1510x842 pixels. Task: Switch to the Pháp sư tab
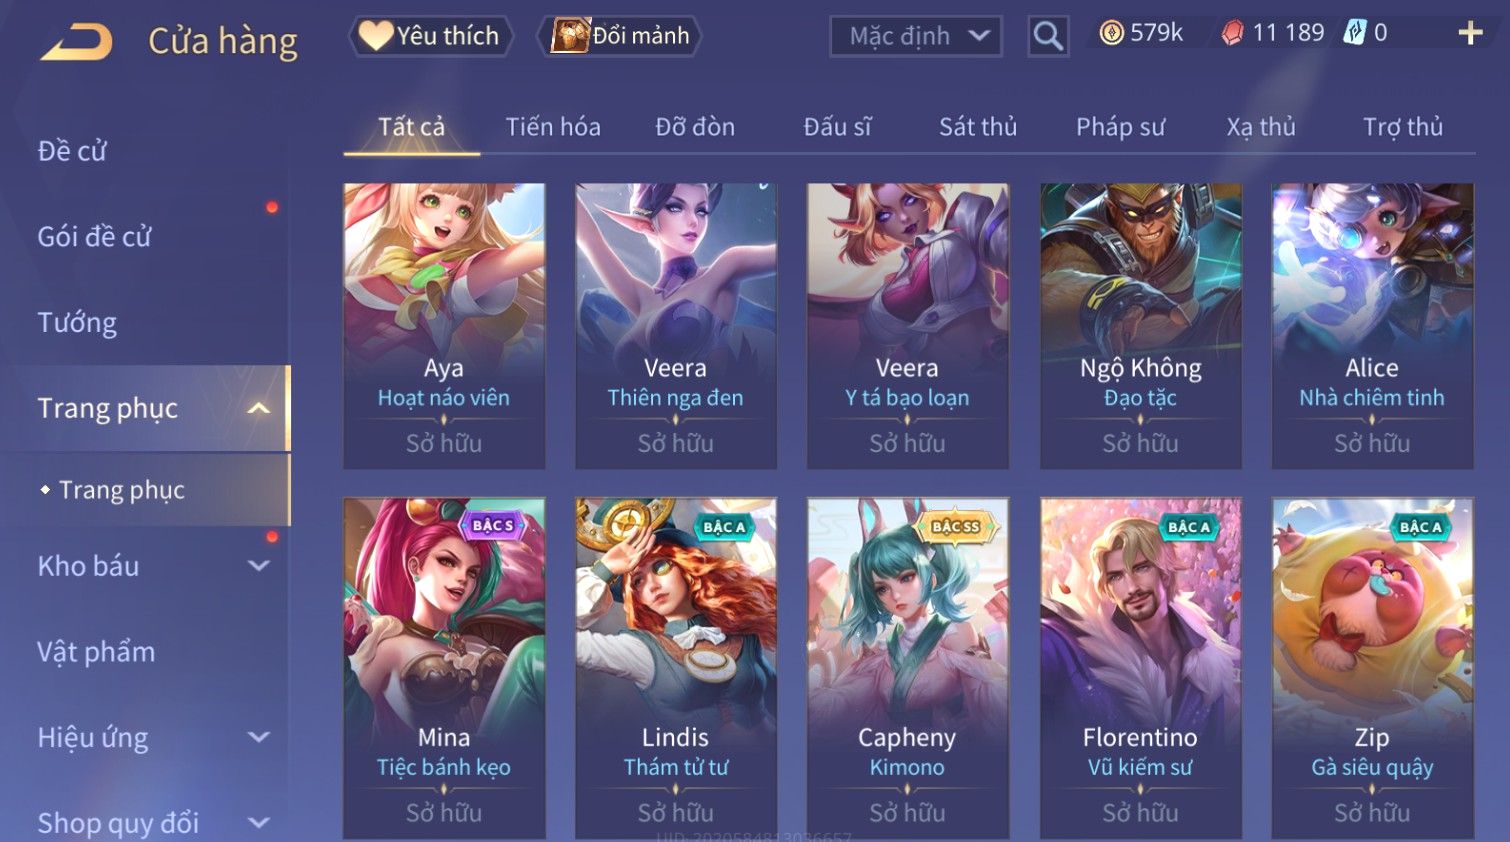point(1120,127)
